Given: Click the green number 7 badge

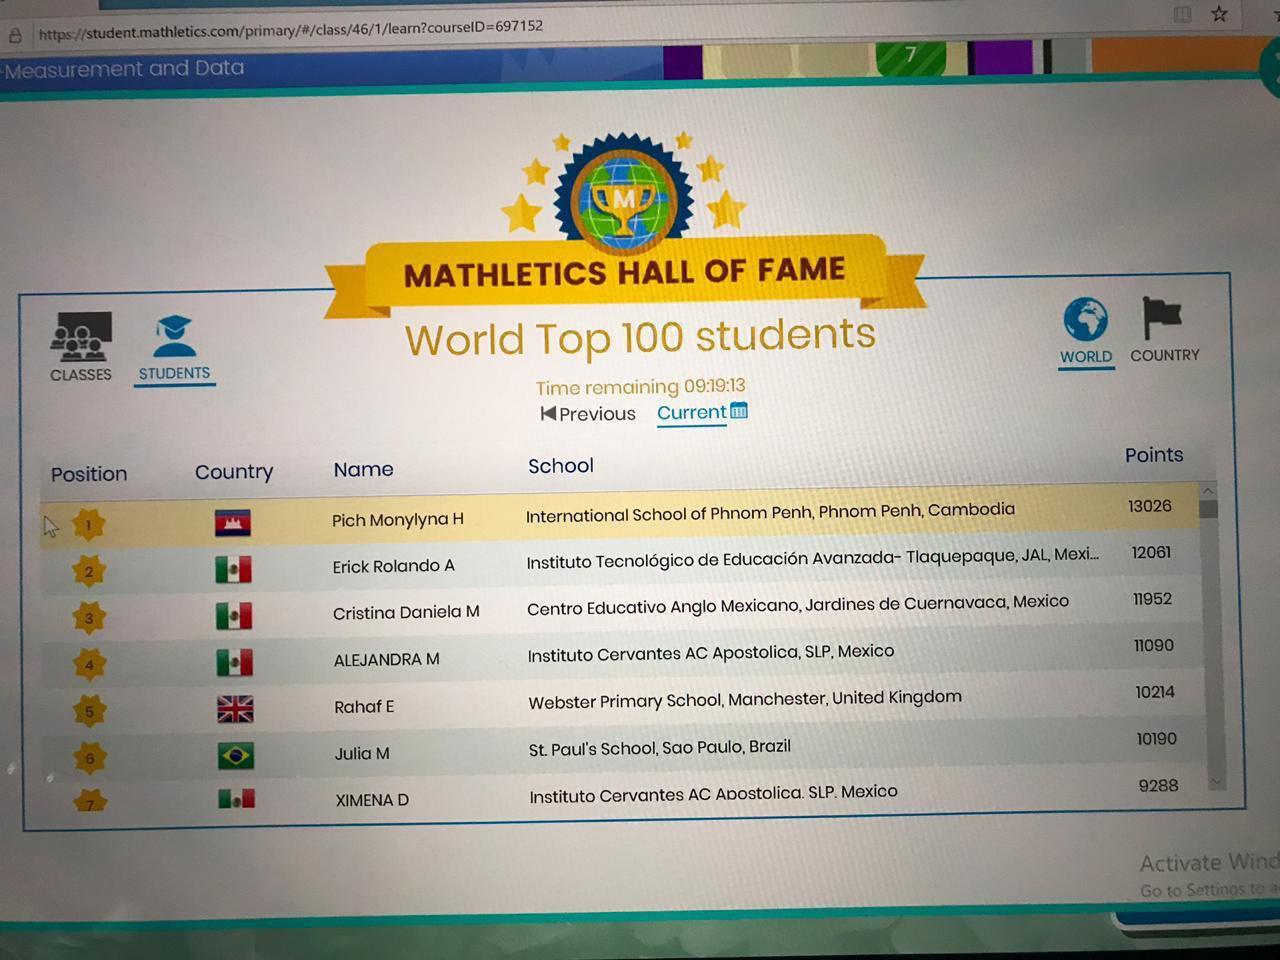Looking at the screenshot, I should [910, 57].
